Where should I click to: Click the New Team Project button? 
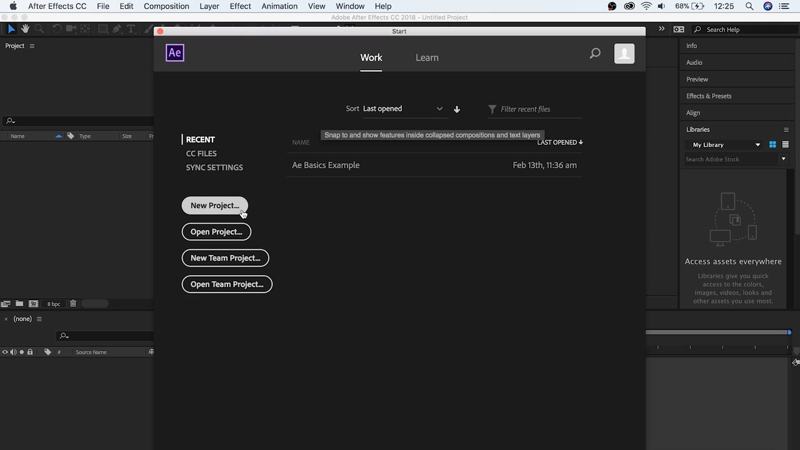226,258
